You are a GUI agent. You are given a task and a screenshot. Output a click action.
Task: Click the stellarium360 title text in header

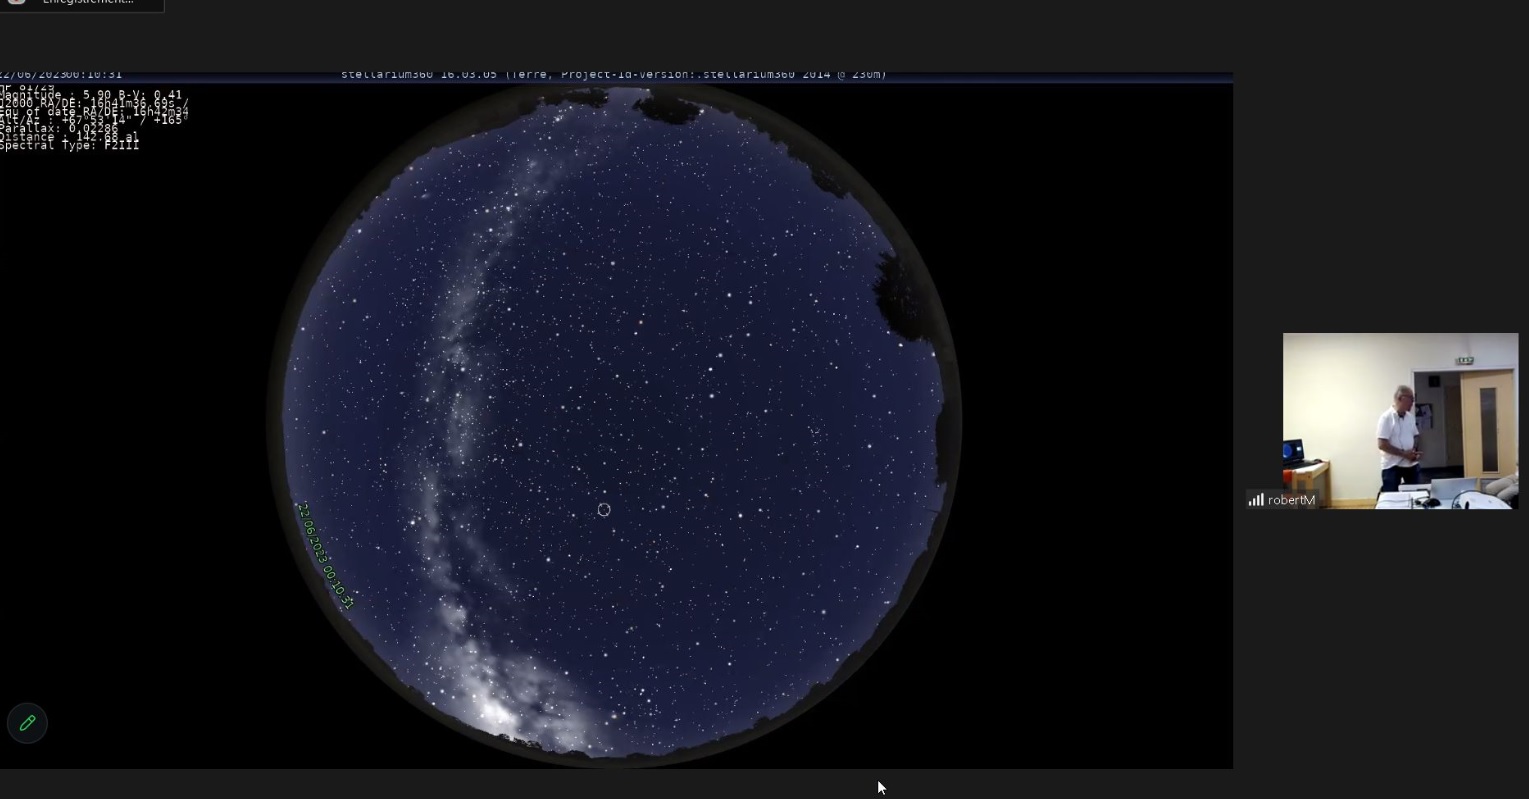[x=614, y=74]
